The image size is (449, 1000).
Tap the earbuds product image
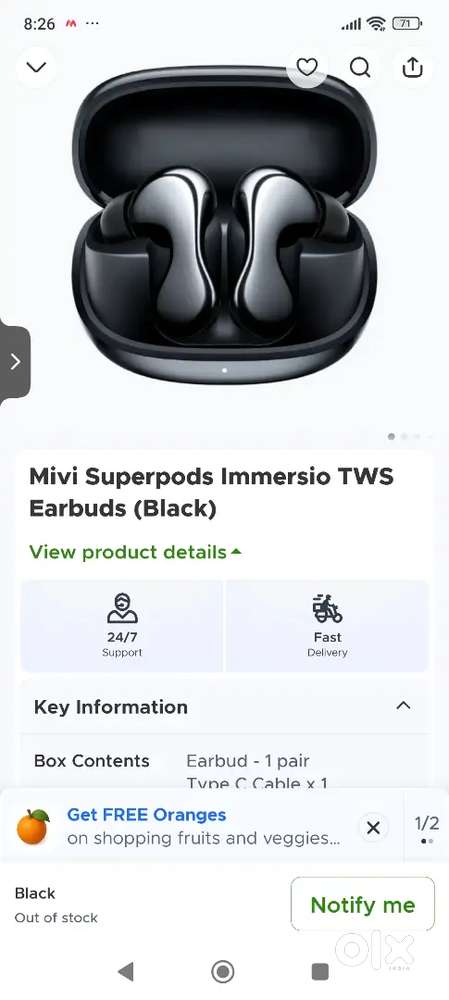(x=224, y=230)
